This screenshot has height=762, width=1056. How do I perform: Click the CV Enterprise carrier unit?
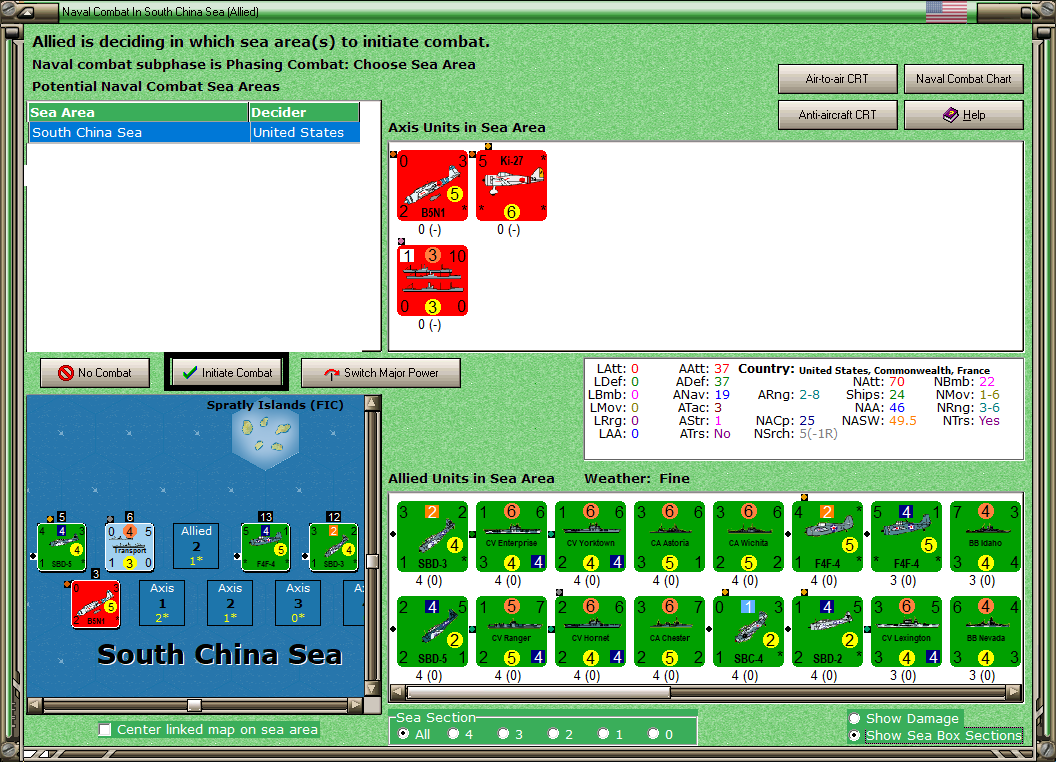511,536
